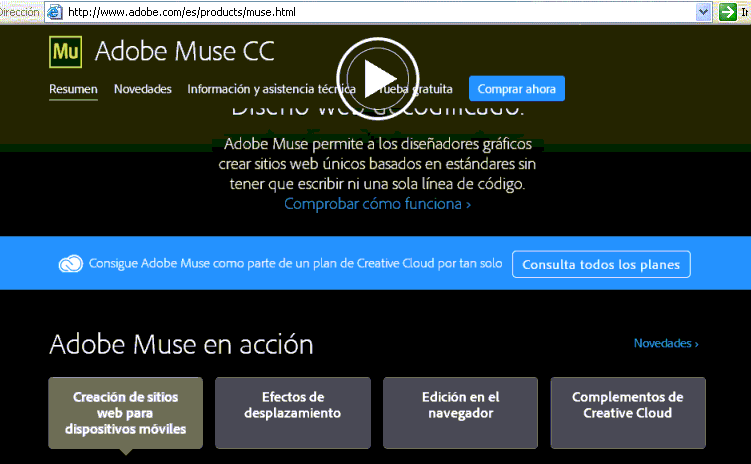Viewport: 751px width, 464px height.
Task: Select the Edición en el navegador card
Action: pyautogui.click(x=460, y=413)
